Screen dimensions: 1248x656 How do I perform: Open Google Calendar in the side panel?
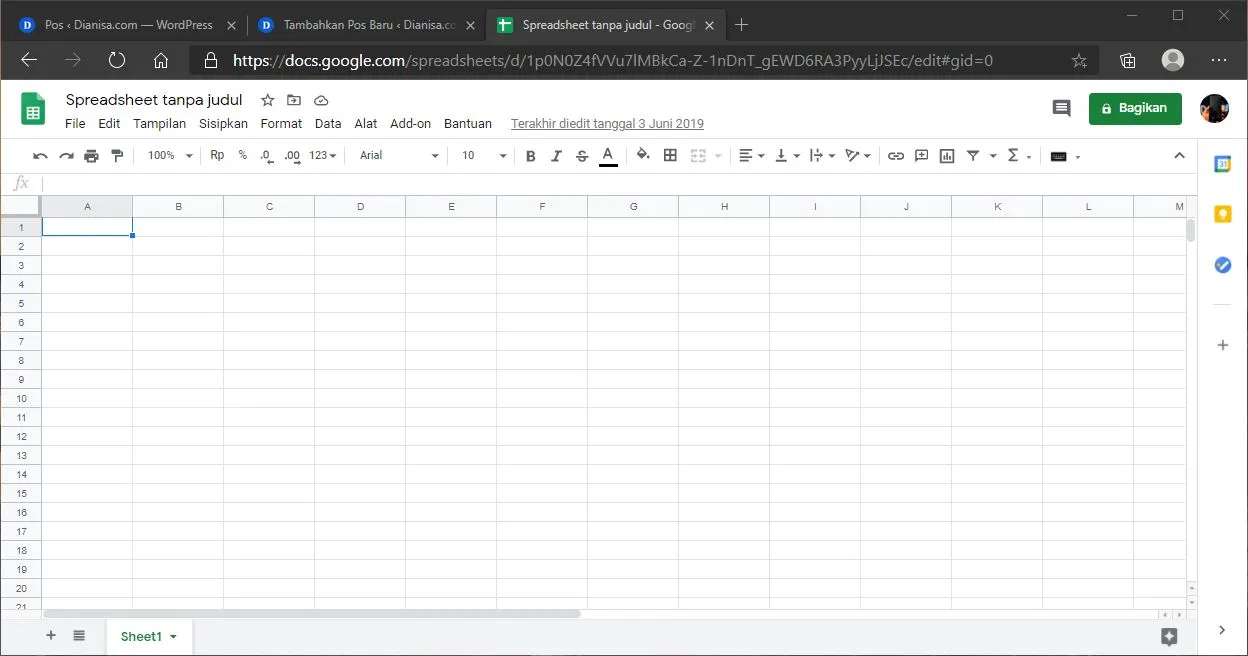pos(1222,163)
